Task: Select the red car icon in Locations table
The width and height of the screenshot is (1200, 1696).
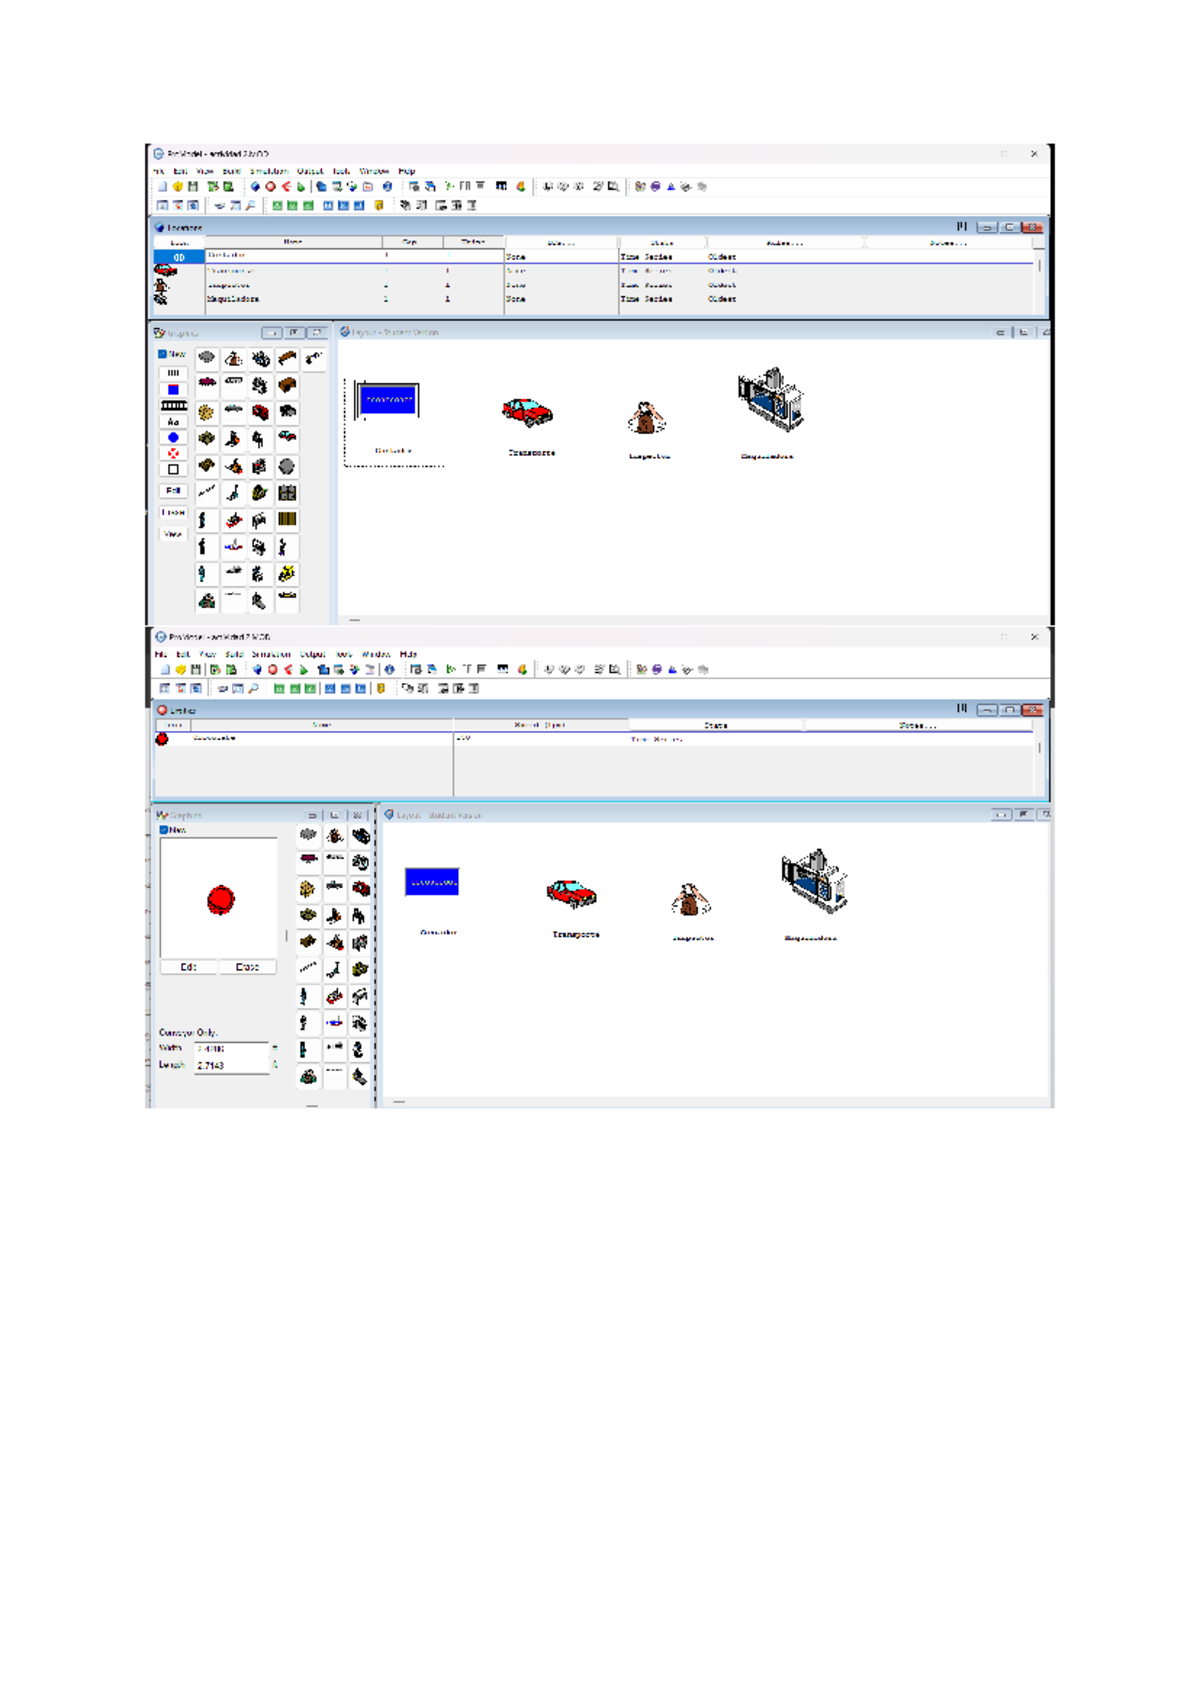Action: click(x=166, y=270)
